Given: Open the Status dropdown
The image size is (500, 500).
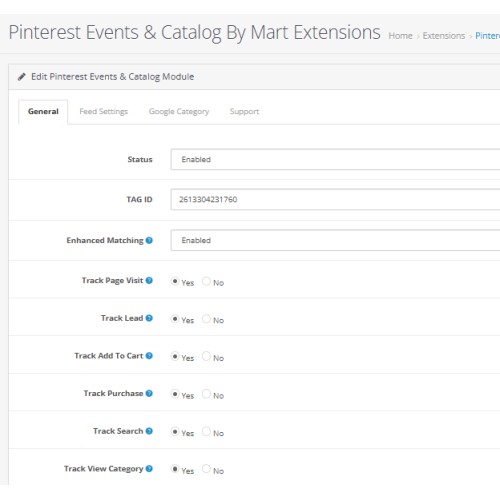Looking at the screenshot, I should [x=335, y=159].
